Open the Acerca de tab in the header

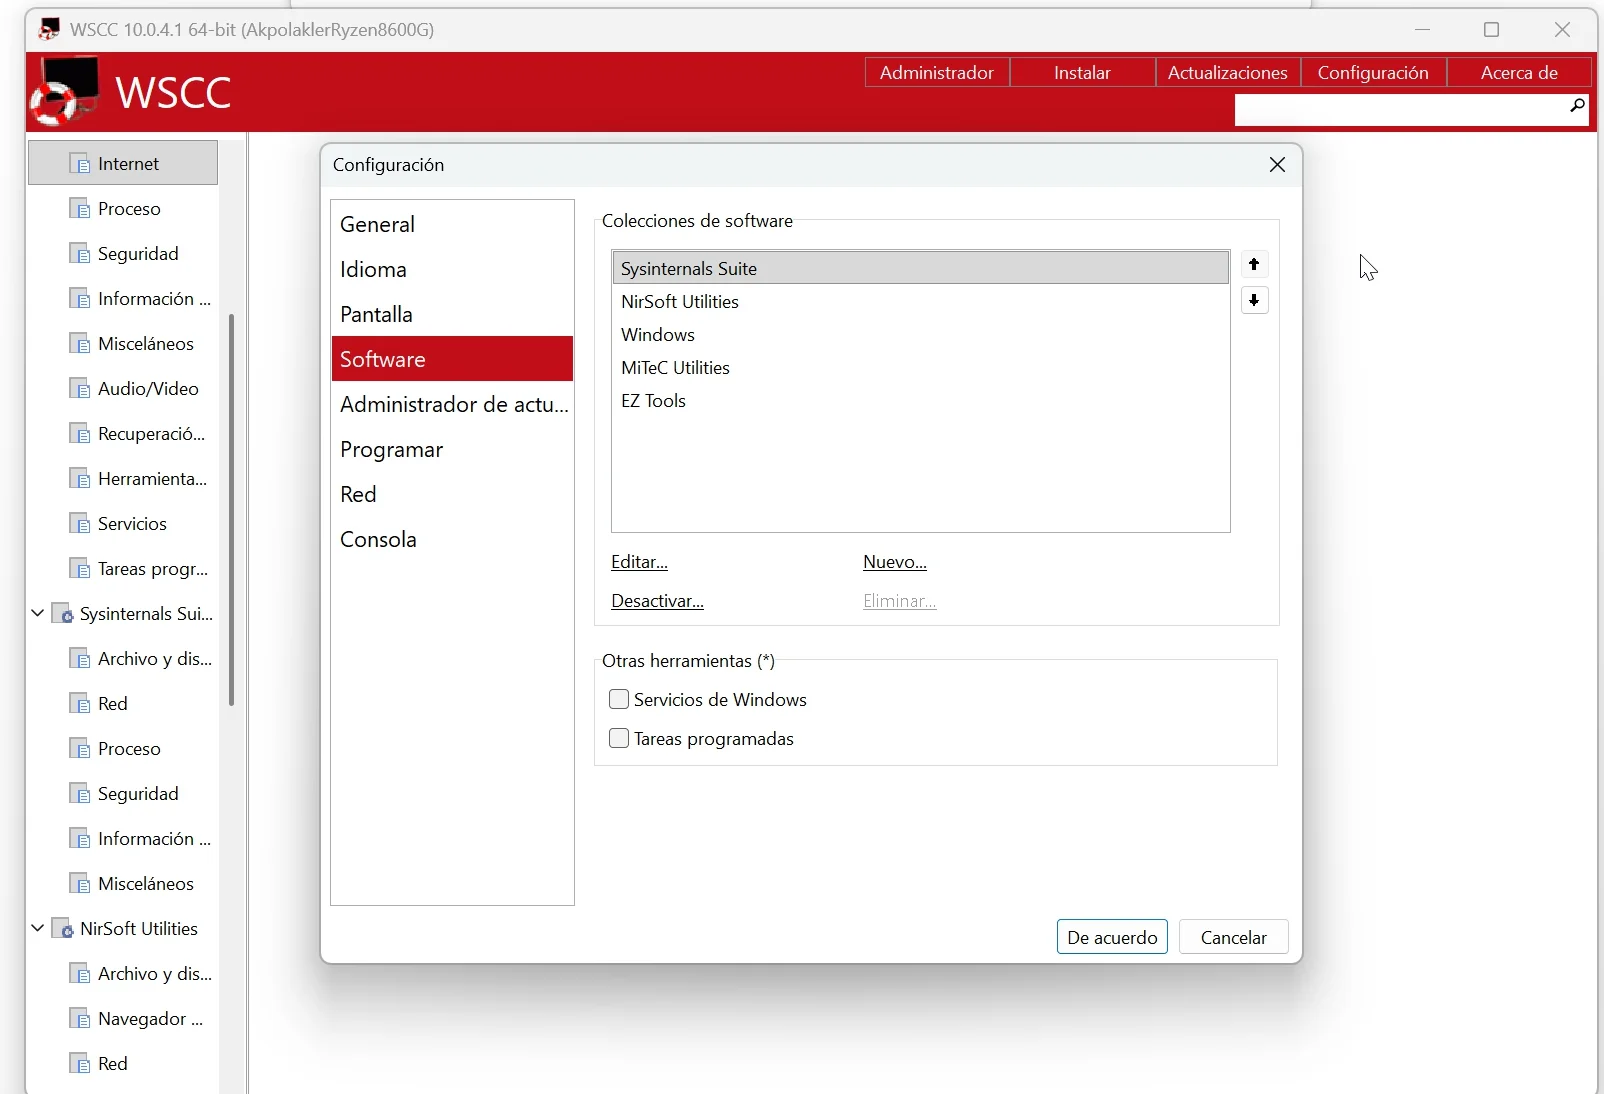tap(1519, 73)
